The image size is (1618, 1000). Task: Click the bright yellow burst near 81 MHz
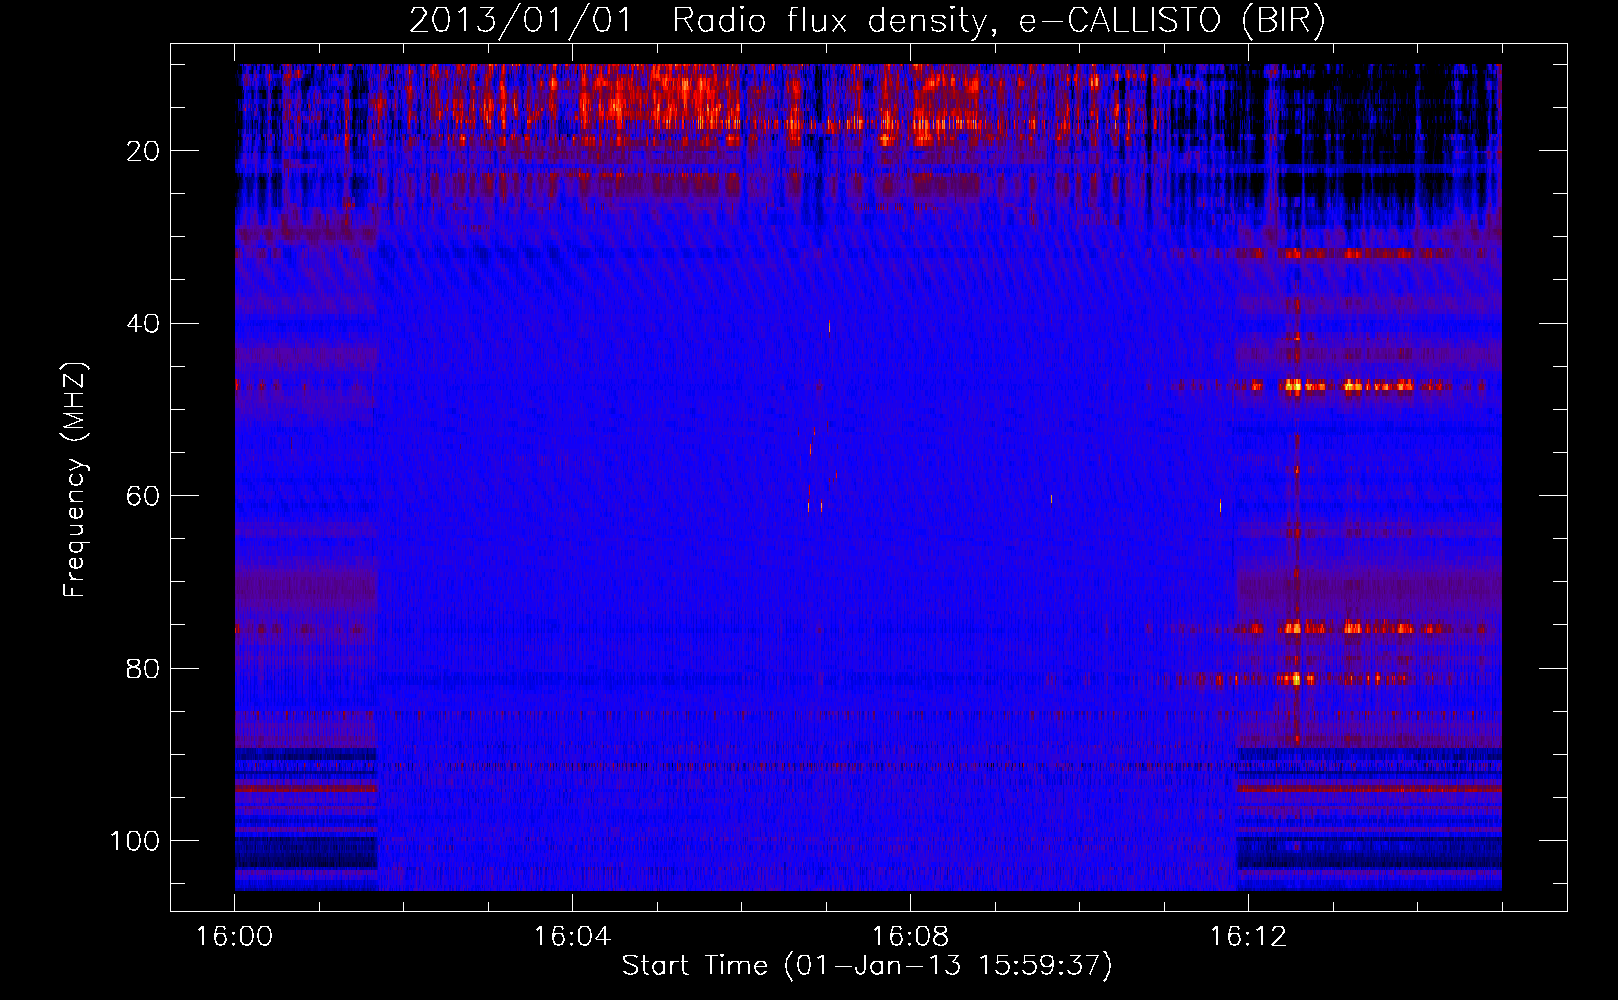point(1296,679)
